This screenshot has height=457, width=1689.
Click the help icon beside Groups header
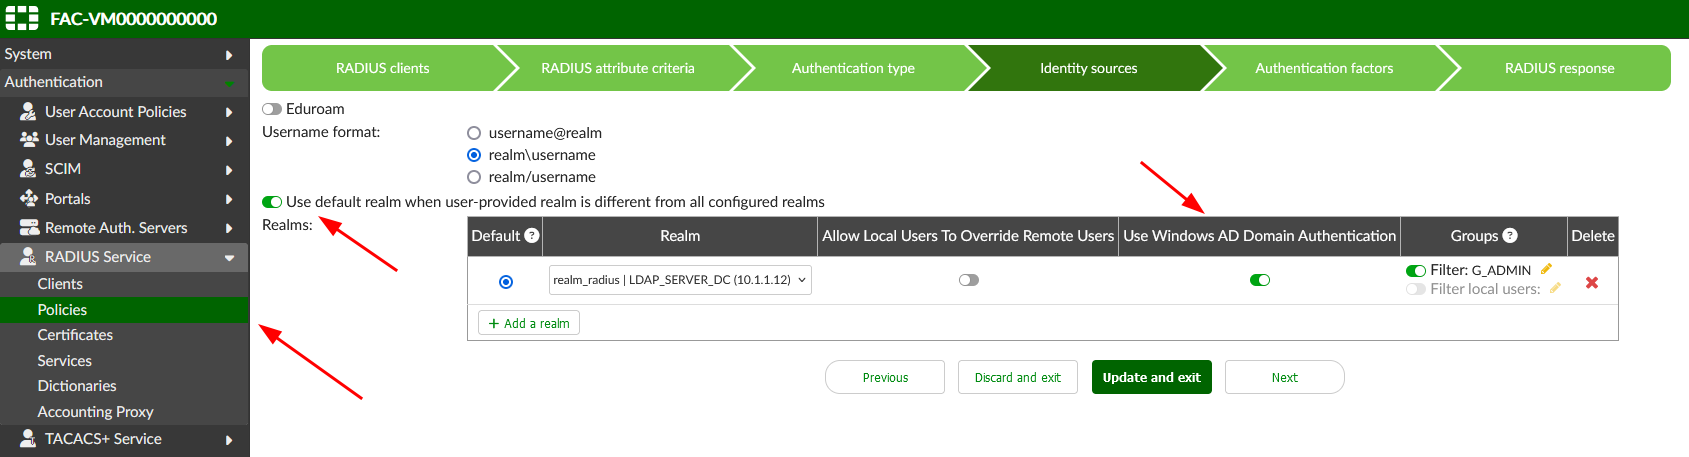(1510, 236)
